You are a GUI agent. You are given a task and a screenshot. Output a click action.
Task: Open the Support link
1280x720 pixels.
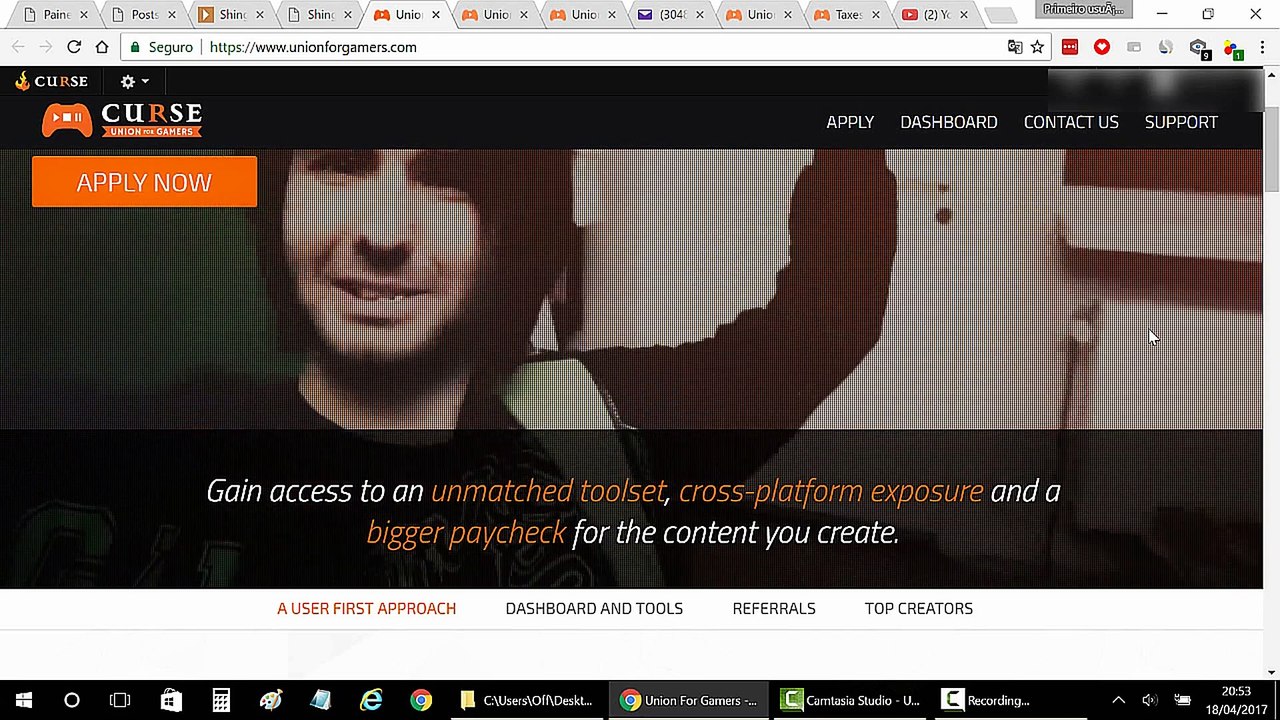1181,122
